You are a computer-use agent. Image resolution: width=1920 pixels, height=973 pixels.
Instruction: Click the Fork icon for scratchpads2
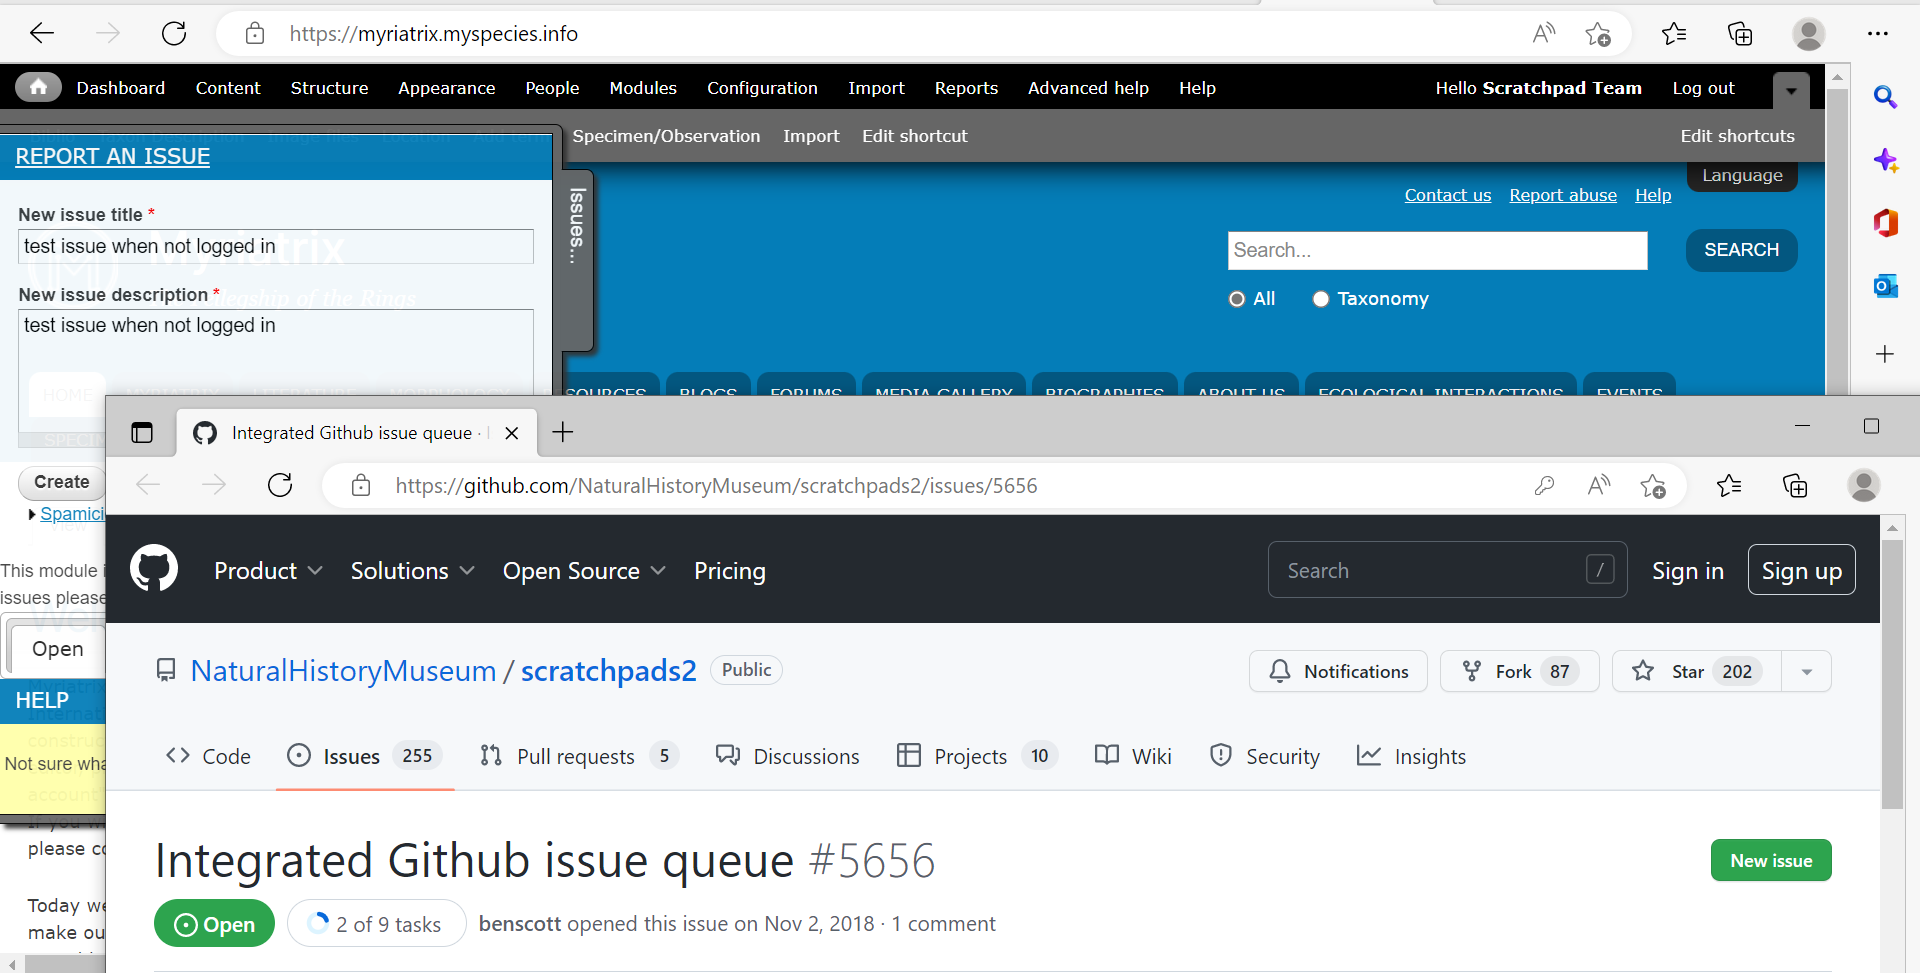[1474, 671]
